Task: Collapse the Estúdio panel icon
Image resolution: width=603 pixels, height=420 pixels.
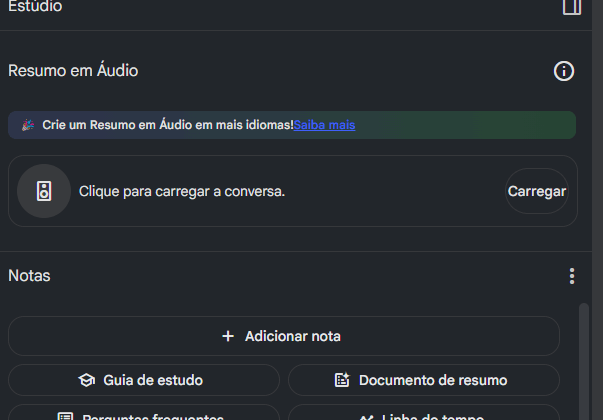Action: pos(572,7)
